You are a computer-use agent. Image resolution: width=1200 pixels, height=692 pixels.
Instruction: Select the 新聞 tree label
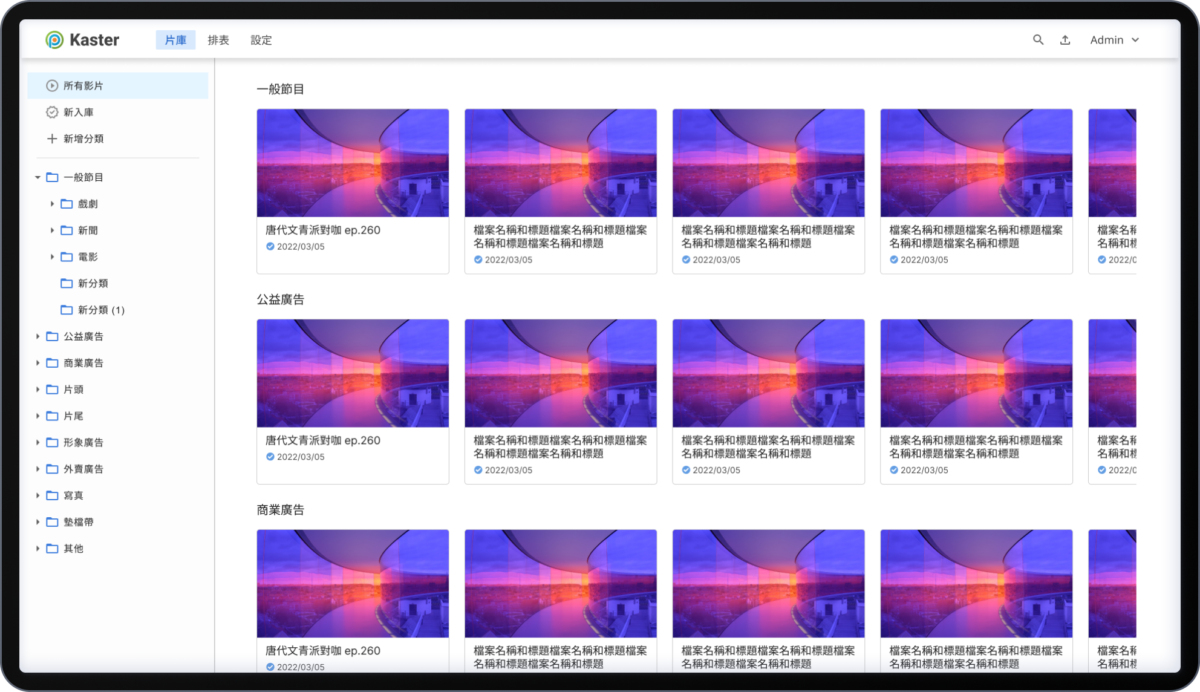[88, 230]
